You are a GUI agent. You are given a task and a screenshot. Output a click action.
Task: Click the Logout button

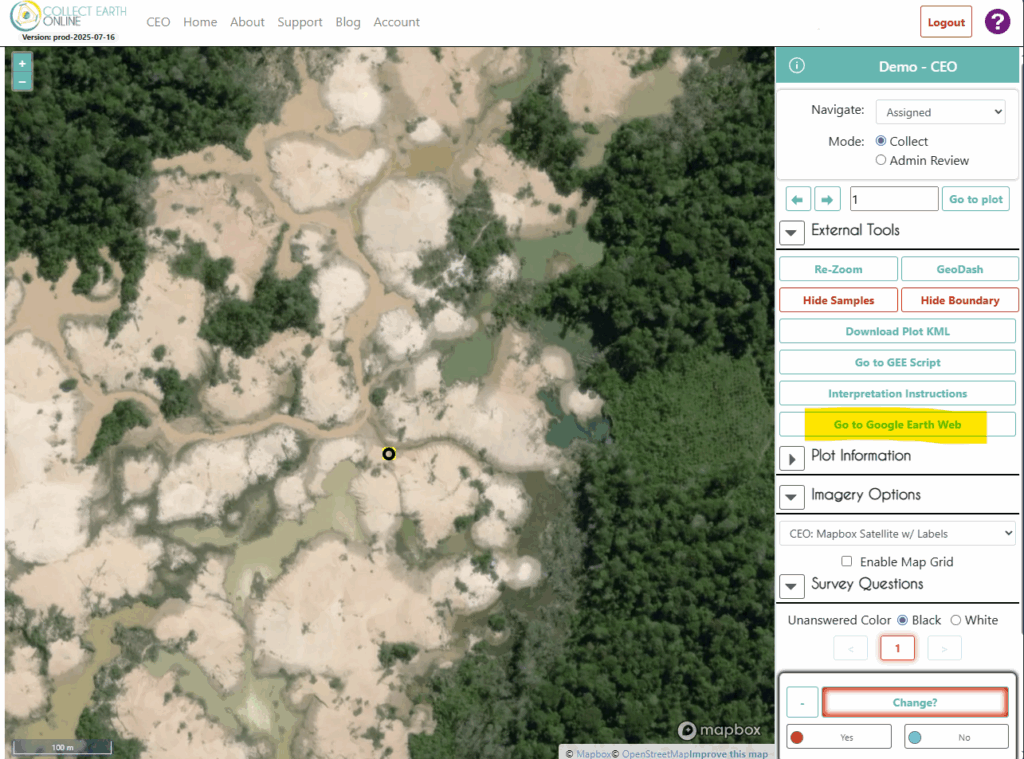click(945, 22)
